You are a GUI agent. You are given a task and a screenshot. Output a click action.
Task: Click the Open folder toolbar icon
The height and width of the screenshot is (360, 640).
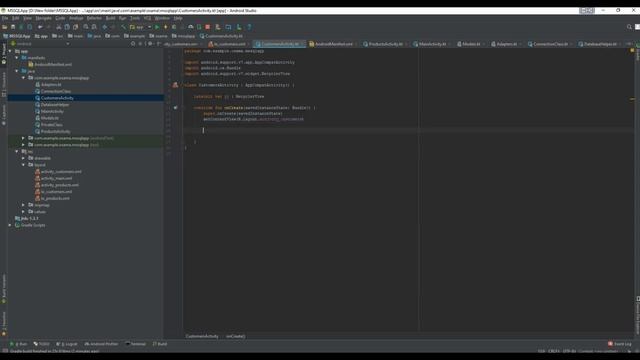(4, 27)
